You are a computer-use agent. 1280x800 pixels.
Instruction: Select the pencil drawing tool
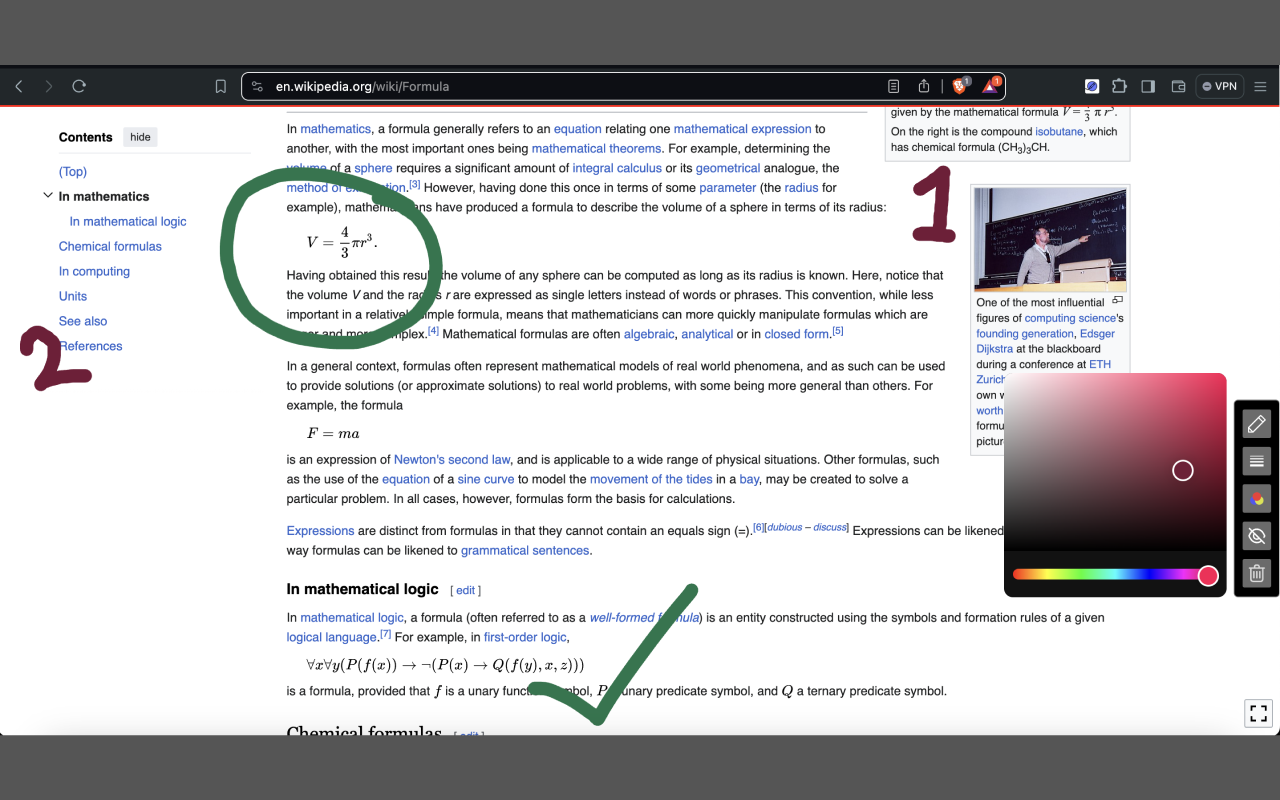[x=1256, y=424]
